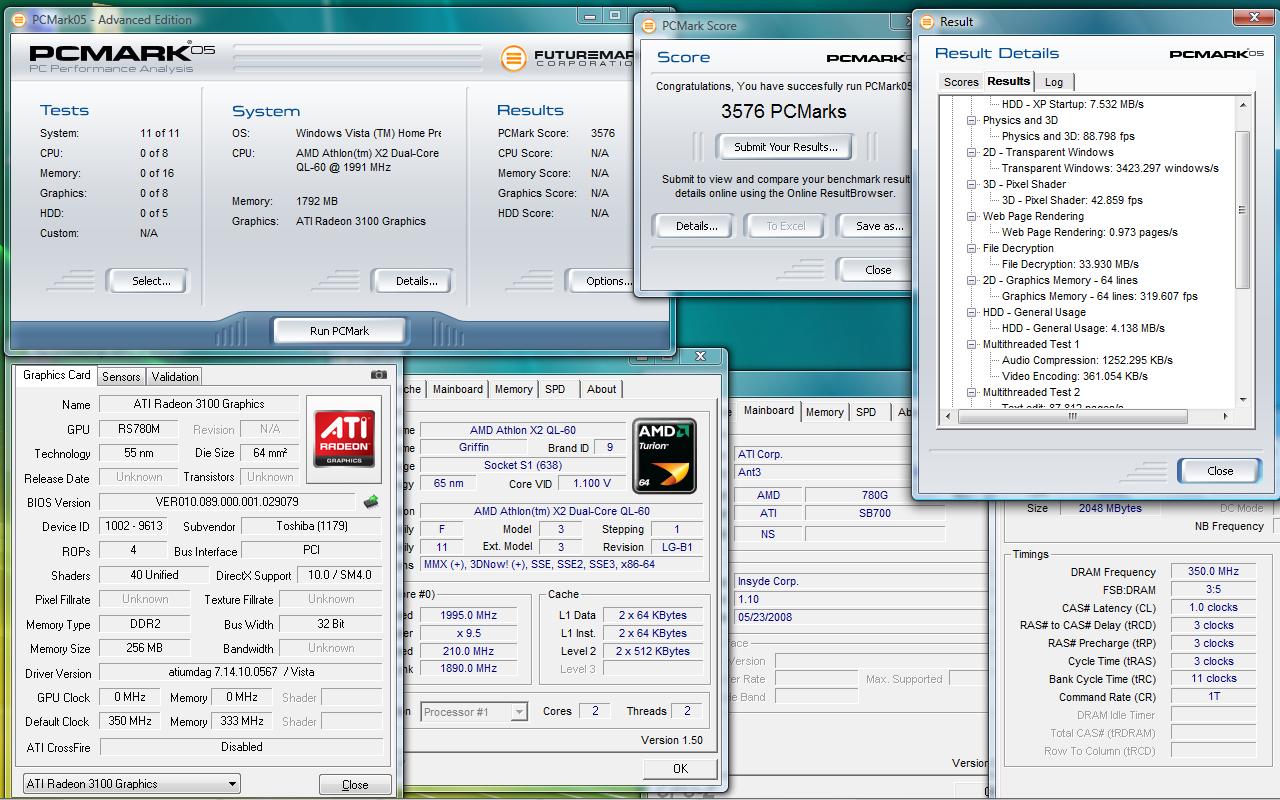Image resolution: width=1280 pixels, height=800 pixels.
Task: Click the ATI Radeon Graphics logo
Action: [x=345, y=437]
